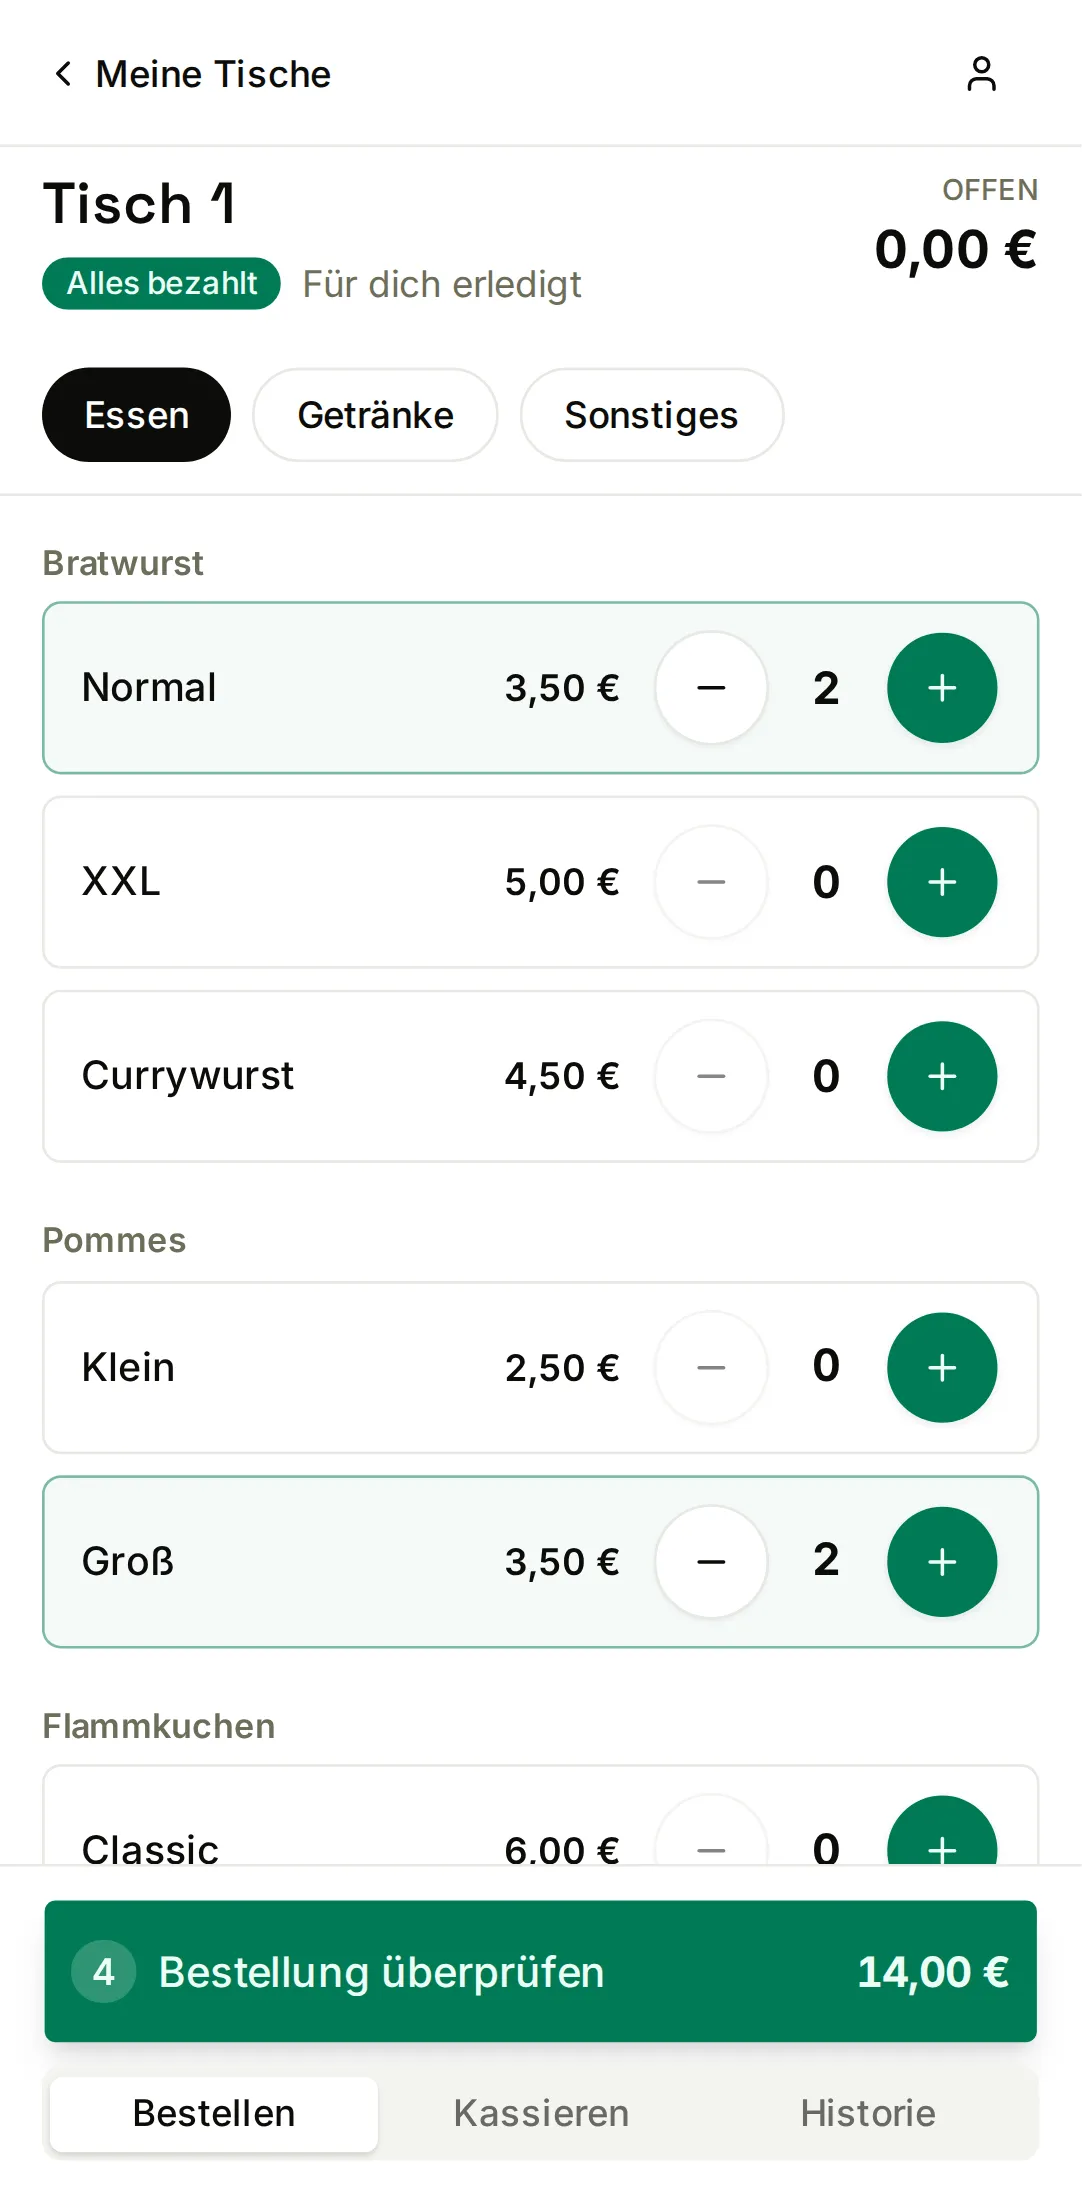Select the Bestellen tab
This screenshot has height=2202, width=1082.
click(x=214, y=2113)
